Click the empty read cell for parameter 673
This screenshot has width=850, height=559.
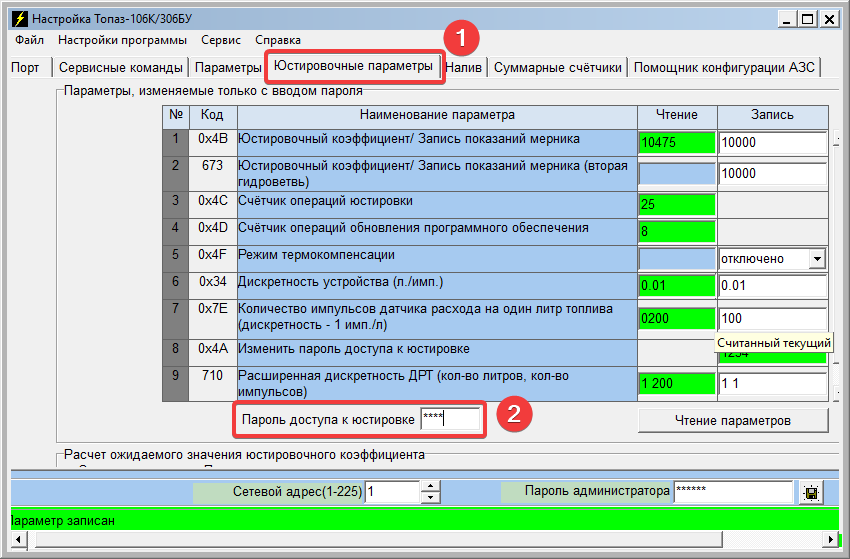[x=677, y=174]
